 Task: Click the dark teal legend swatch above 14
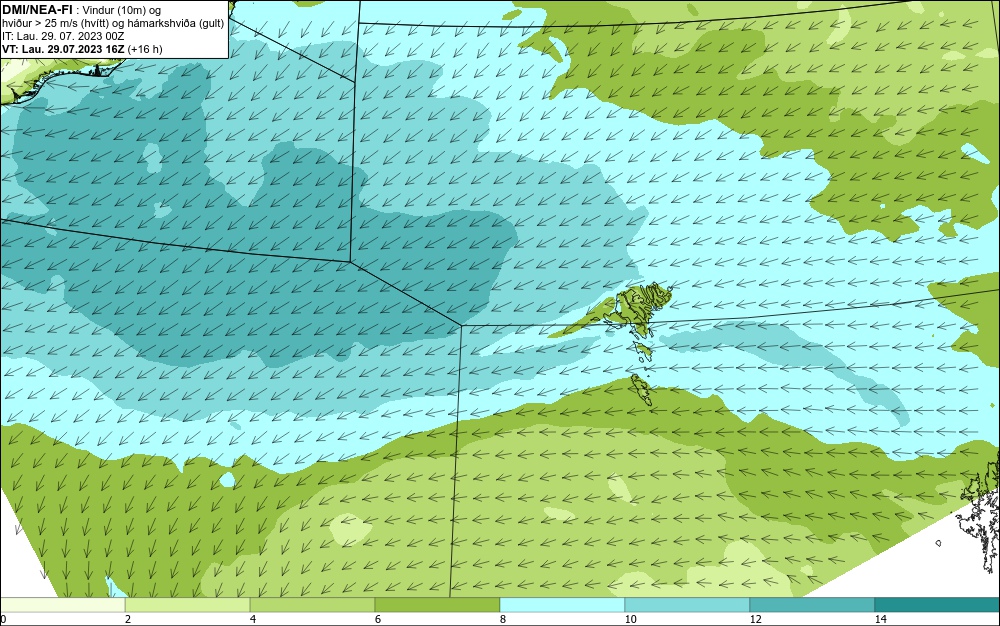coord(938,605)
